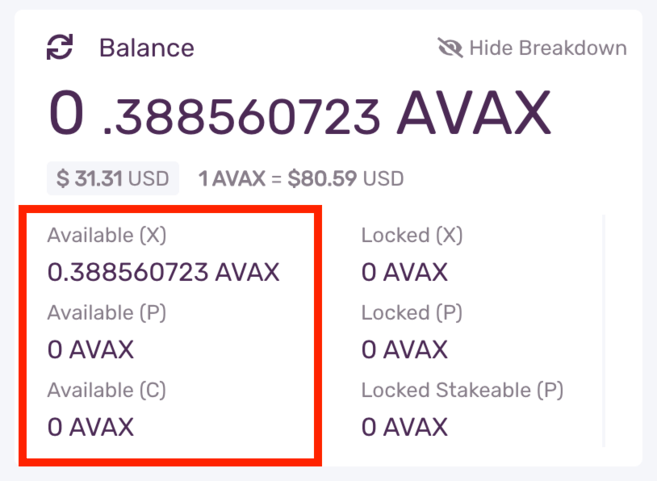Select the Locked (X) label
Screen dimensions: 657x481
(x=412, y=235)
